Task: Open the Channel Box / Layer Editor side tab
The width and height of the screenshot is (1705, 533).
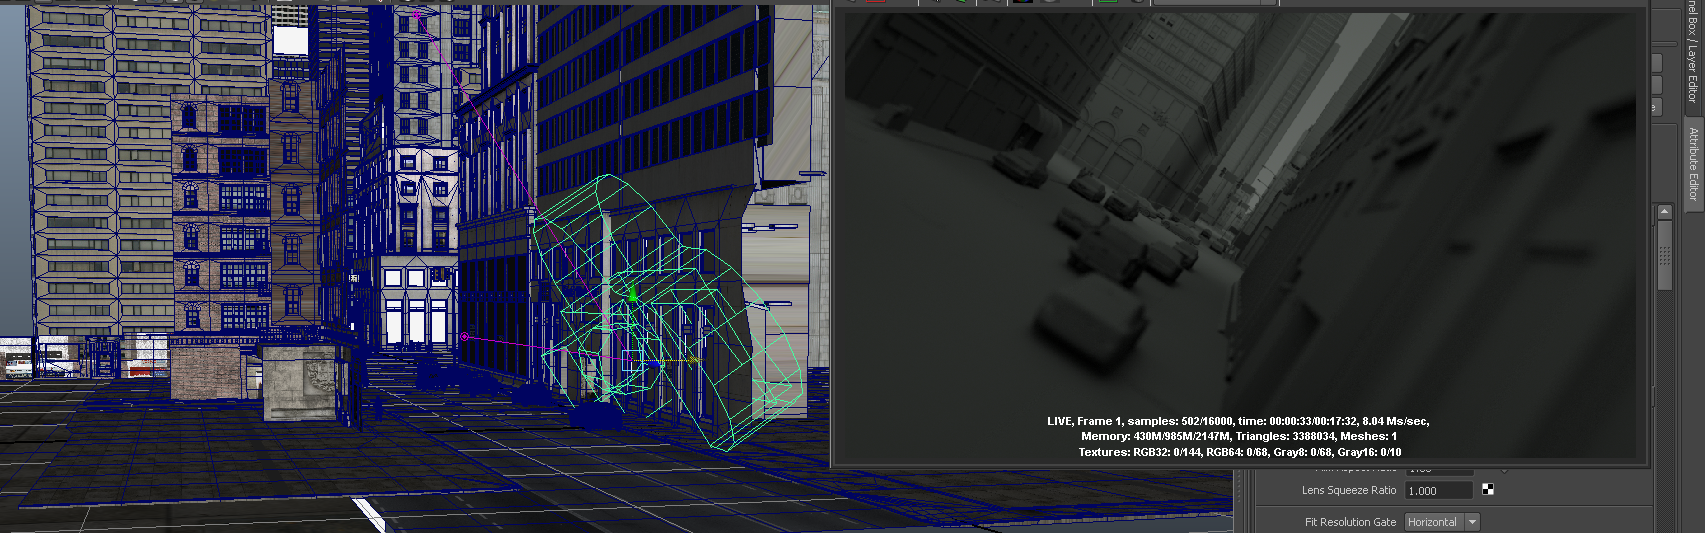Action: coord(1693,55)
